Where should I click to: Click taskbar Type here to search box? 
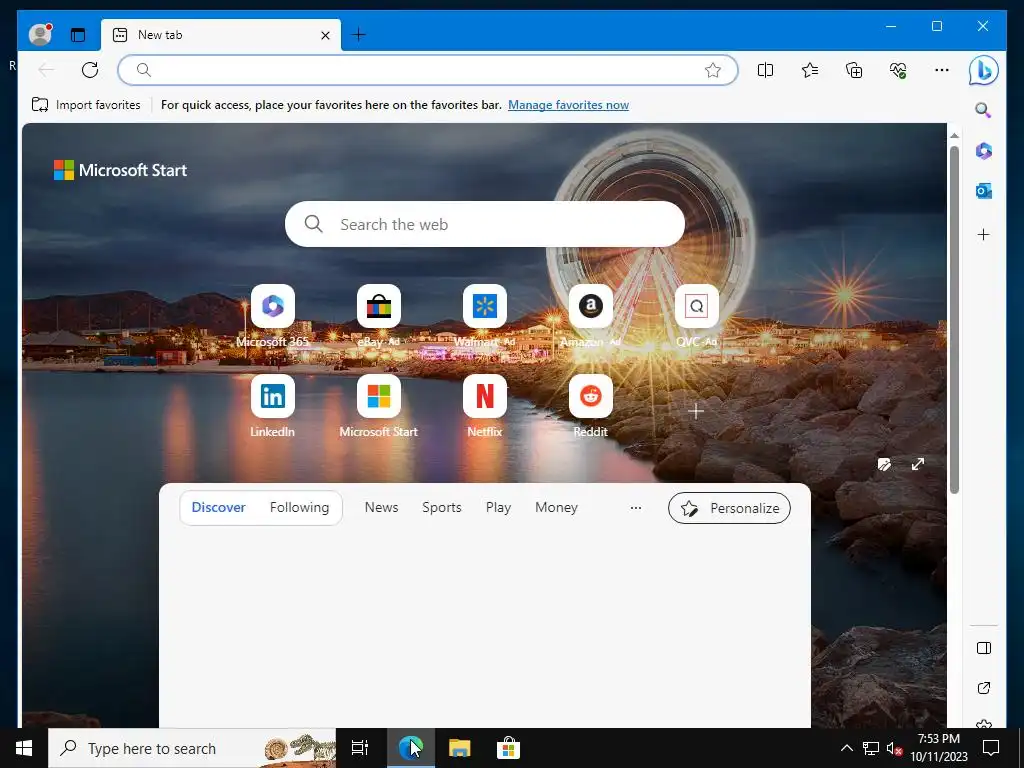(x=192, y=748)
